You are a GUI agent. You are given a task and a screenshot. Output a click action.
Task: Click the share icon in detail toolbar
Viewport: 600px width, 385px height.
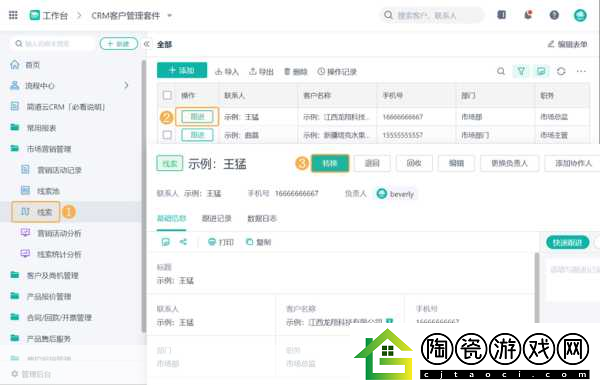[183, 242]
